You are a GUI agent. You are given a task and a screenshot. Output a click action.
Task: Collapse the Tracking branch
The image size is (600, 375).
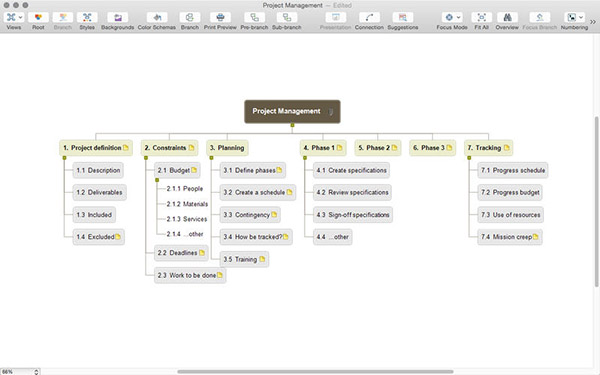469,158
